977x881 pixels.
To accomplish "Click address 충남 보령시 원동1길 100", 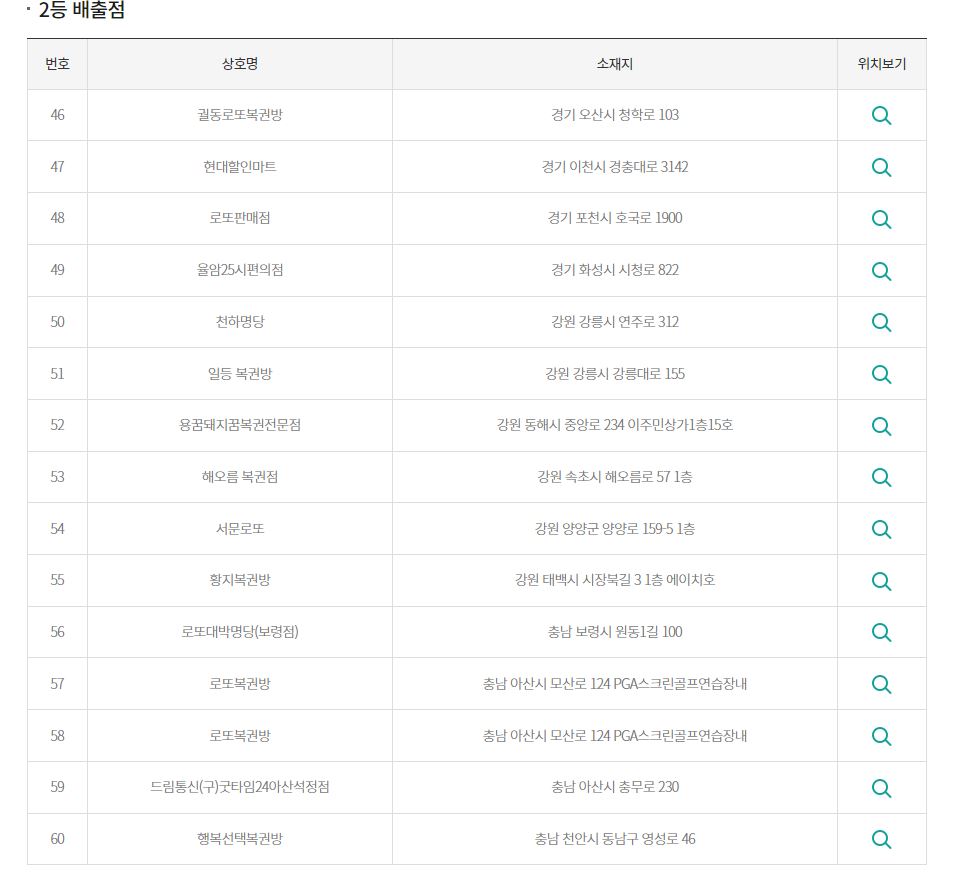I will point(615,632).
